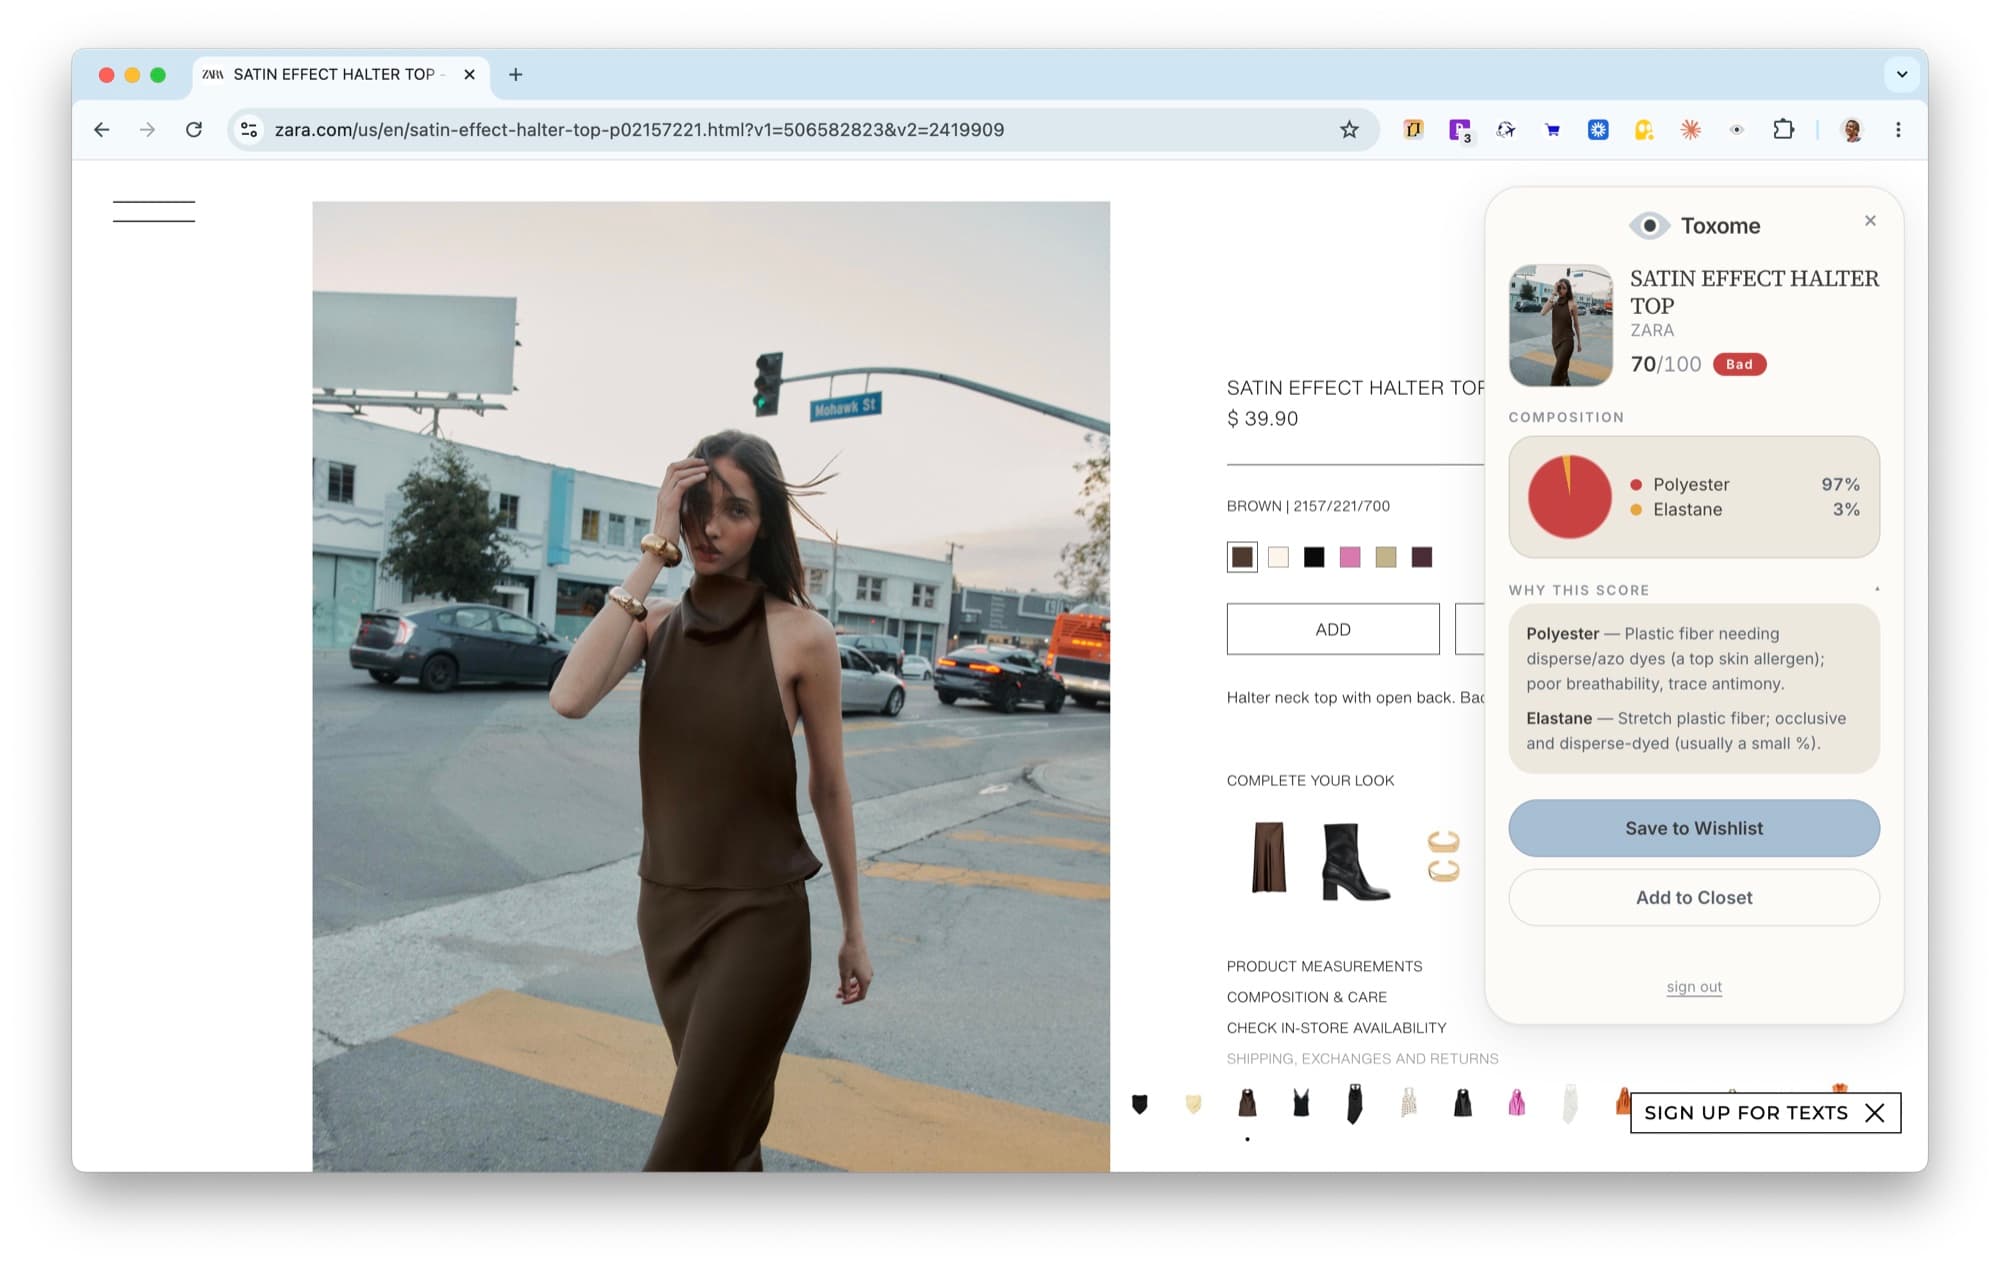Image resolution: width=2000 pixels, height=1267 pixels.
Task: Select the pink color swatch
Action: (1350, 557)
